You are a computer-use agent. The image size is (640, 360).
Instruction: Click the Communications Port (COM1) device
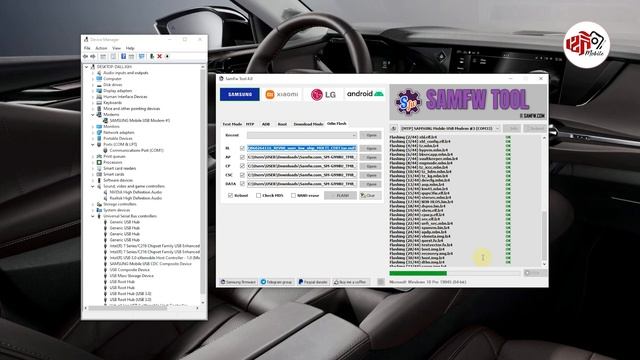[136, 150]
